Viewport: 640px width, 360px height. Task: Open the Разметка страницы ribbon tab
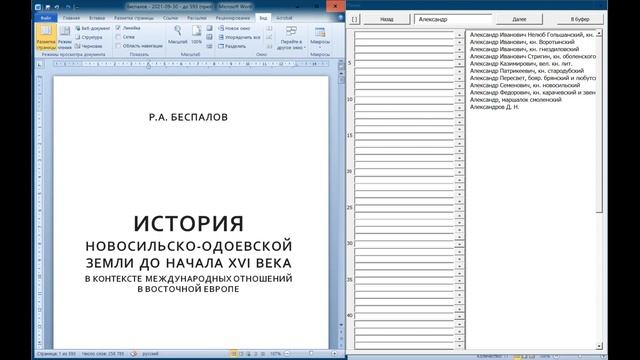click(x=134, y=18)
